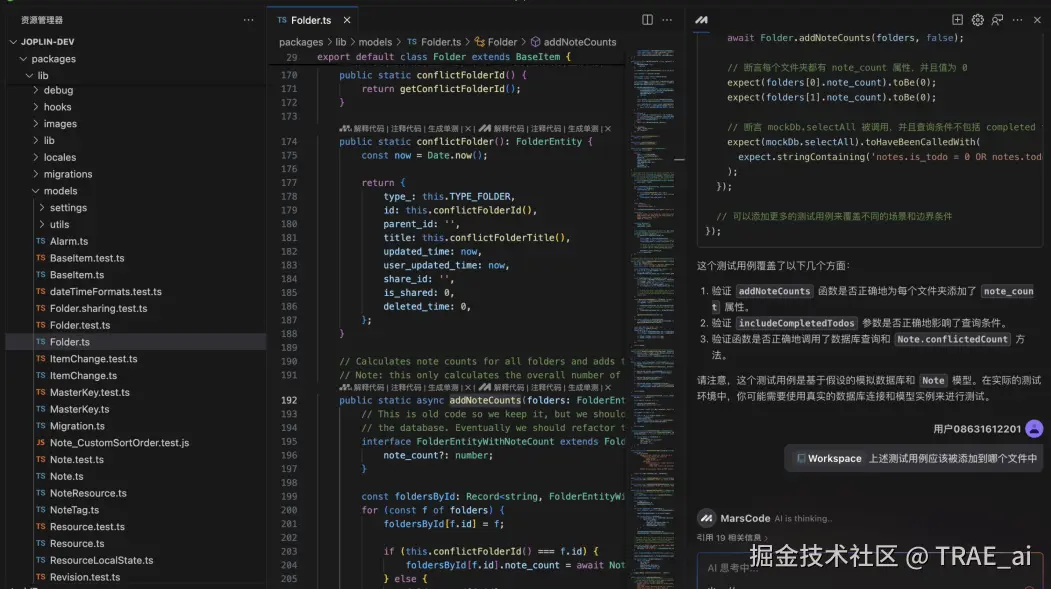
Task: Click the Workspace tag icon in message
Action: [800, 458]
